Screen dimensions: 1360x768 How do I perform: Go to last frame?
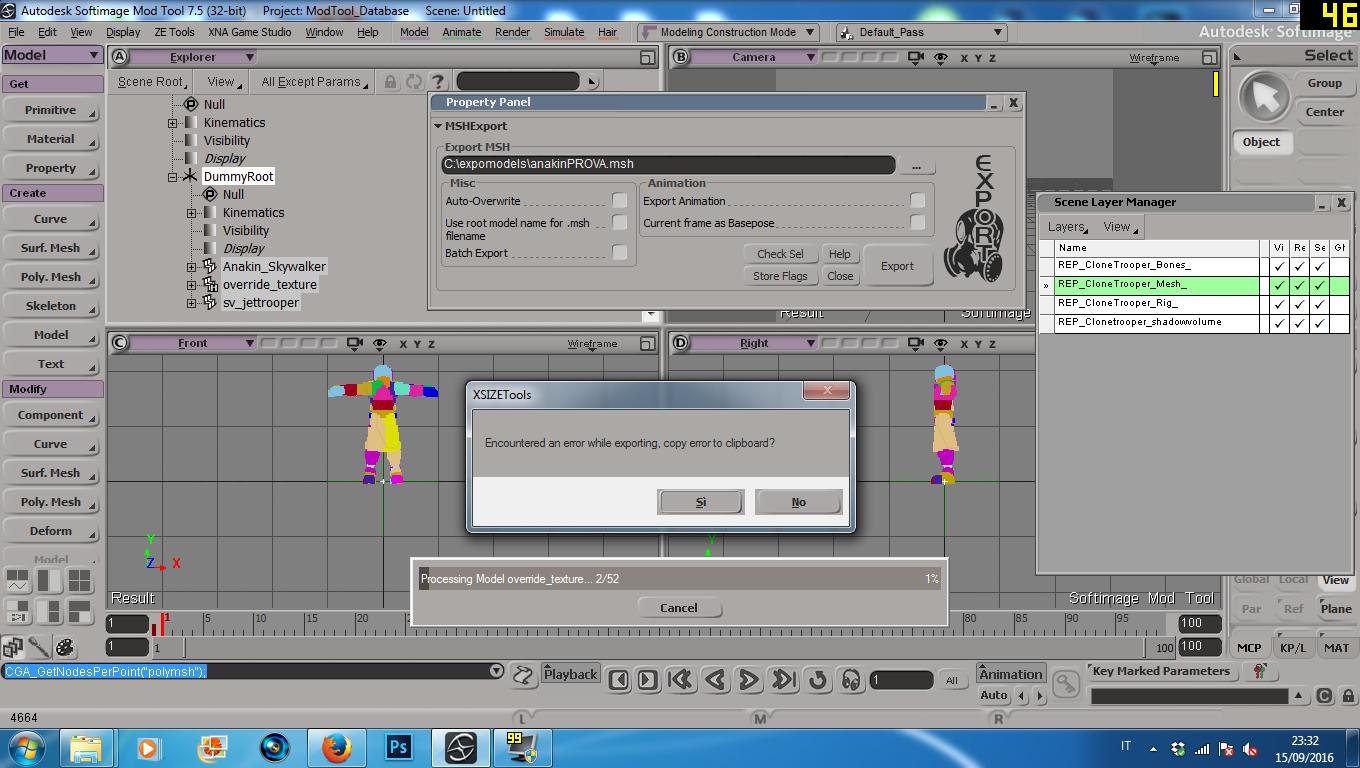[783, 681]
